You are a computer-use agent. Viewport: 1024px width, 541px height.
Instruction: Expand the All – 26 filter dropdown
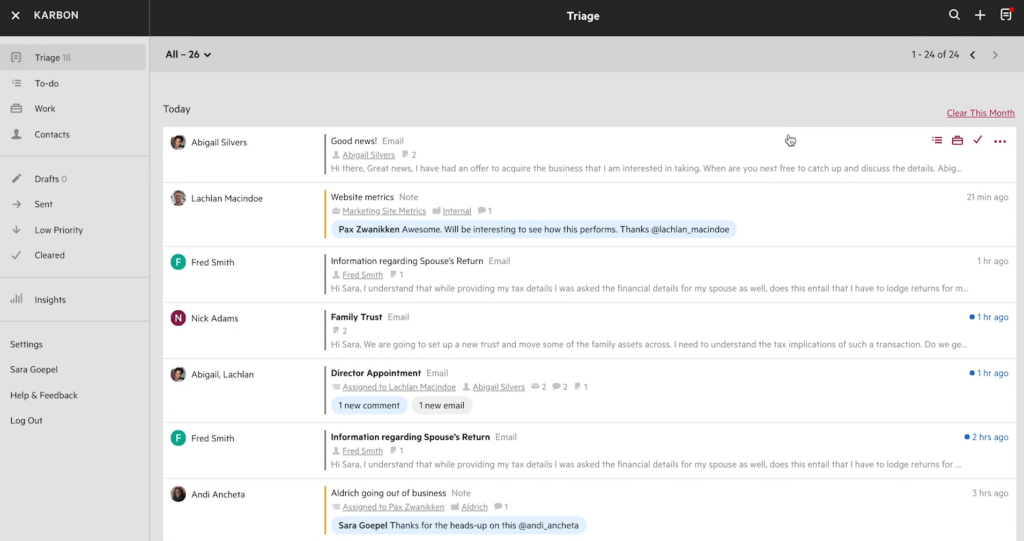point(189,55)
